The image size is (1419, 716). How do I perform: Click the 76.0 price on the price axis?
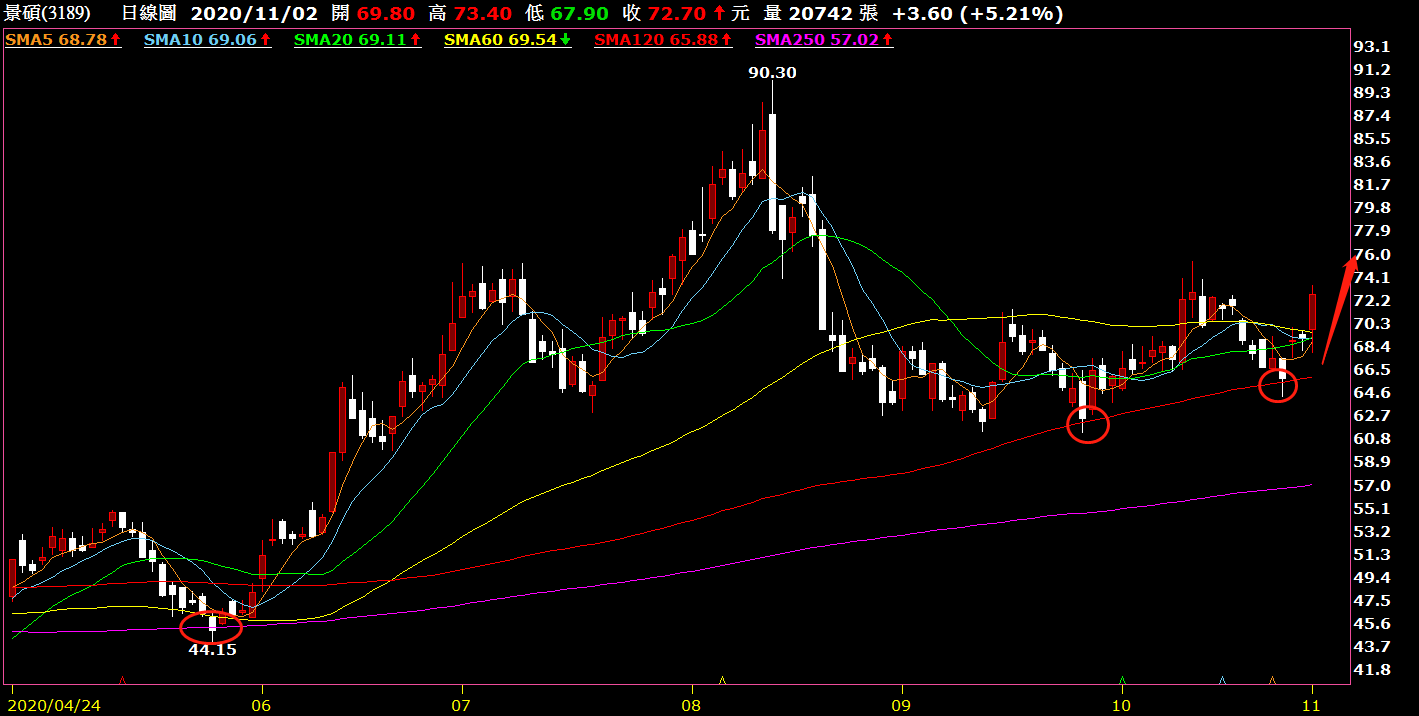(x=1371, y=254)
